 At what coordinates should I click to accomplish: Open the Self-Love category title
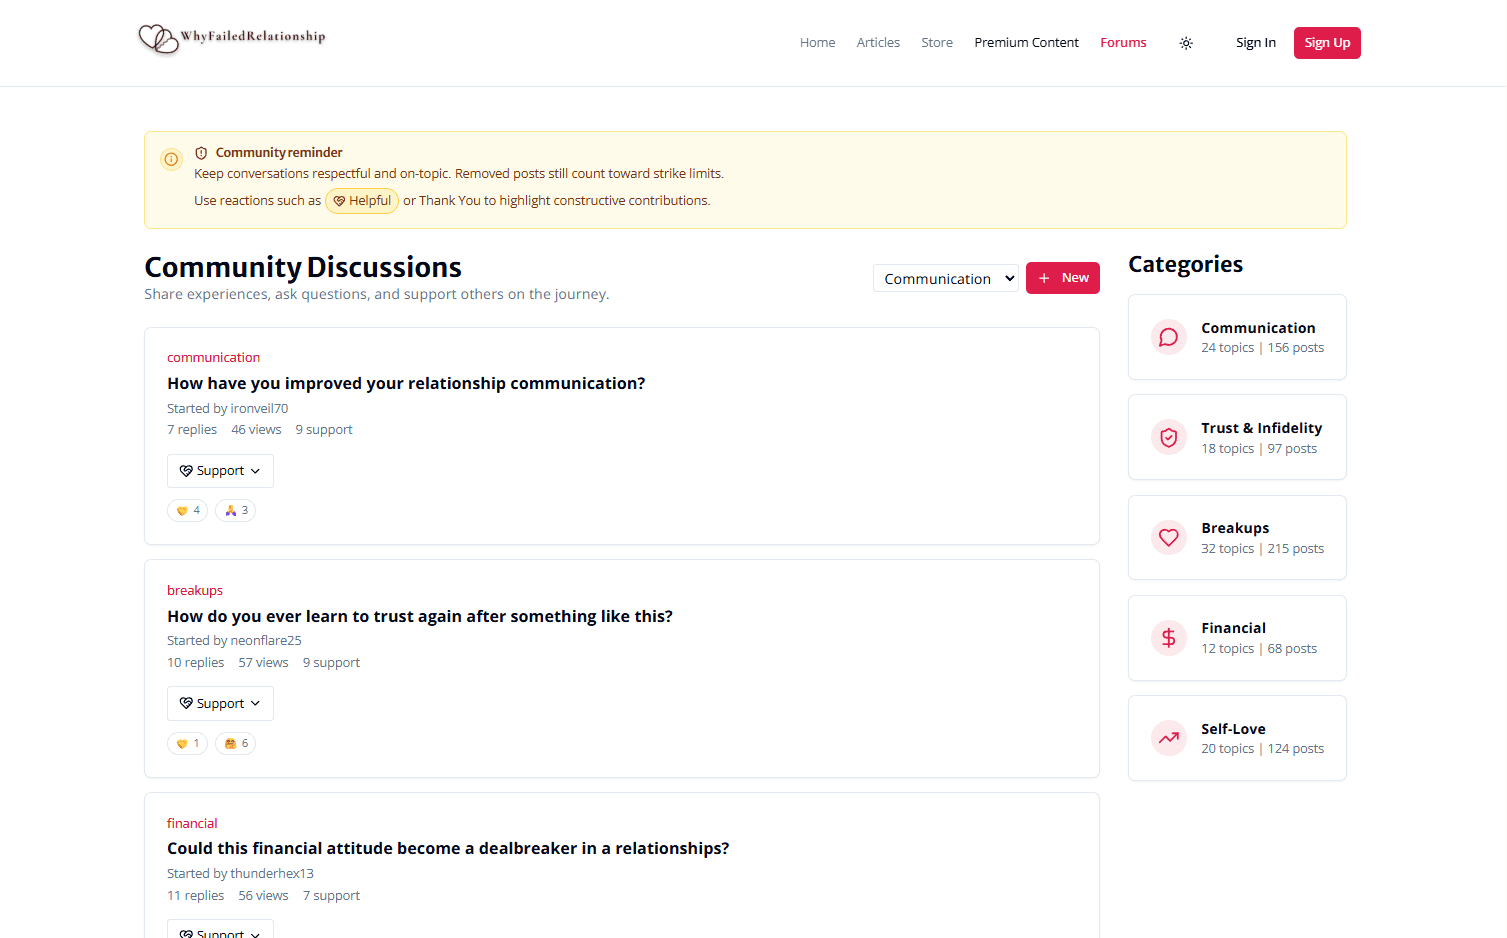pos(1233,729)
